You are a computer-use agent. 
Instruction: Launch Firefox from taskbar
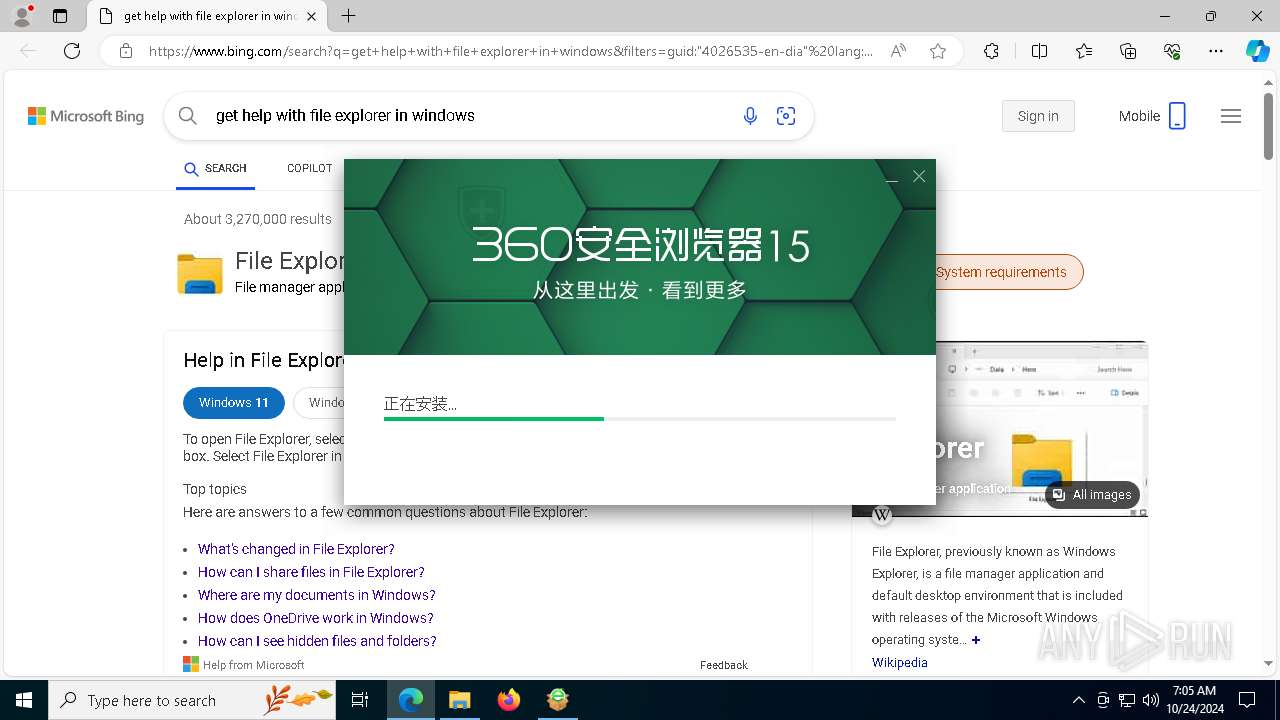[509, 700]
